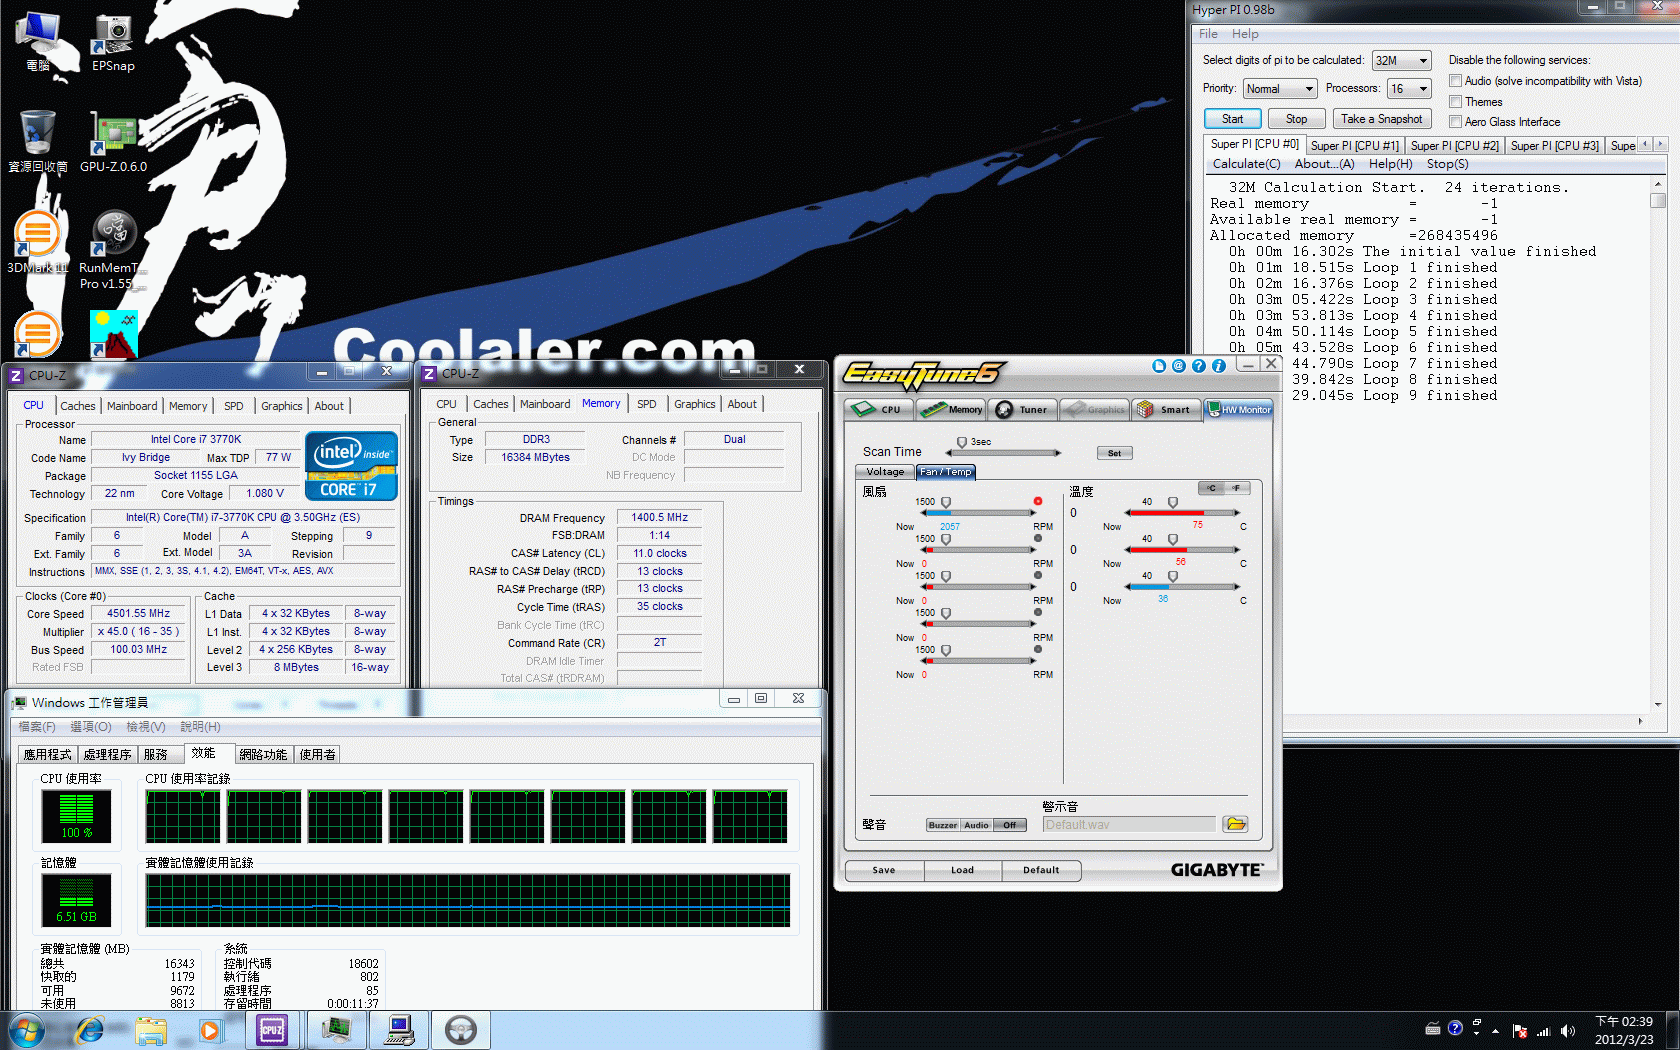This screenshot has height=1050, width=1680.
Task: Select Audio alert sound option
Action: (976, 825)
